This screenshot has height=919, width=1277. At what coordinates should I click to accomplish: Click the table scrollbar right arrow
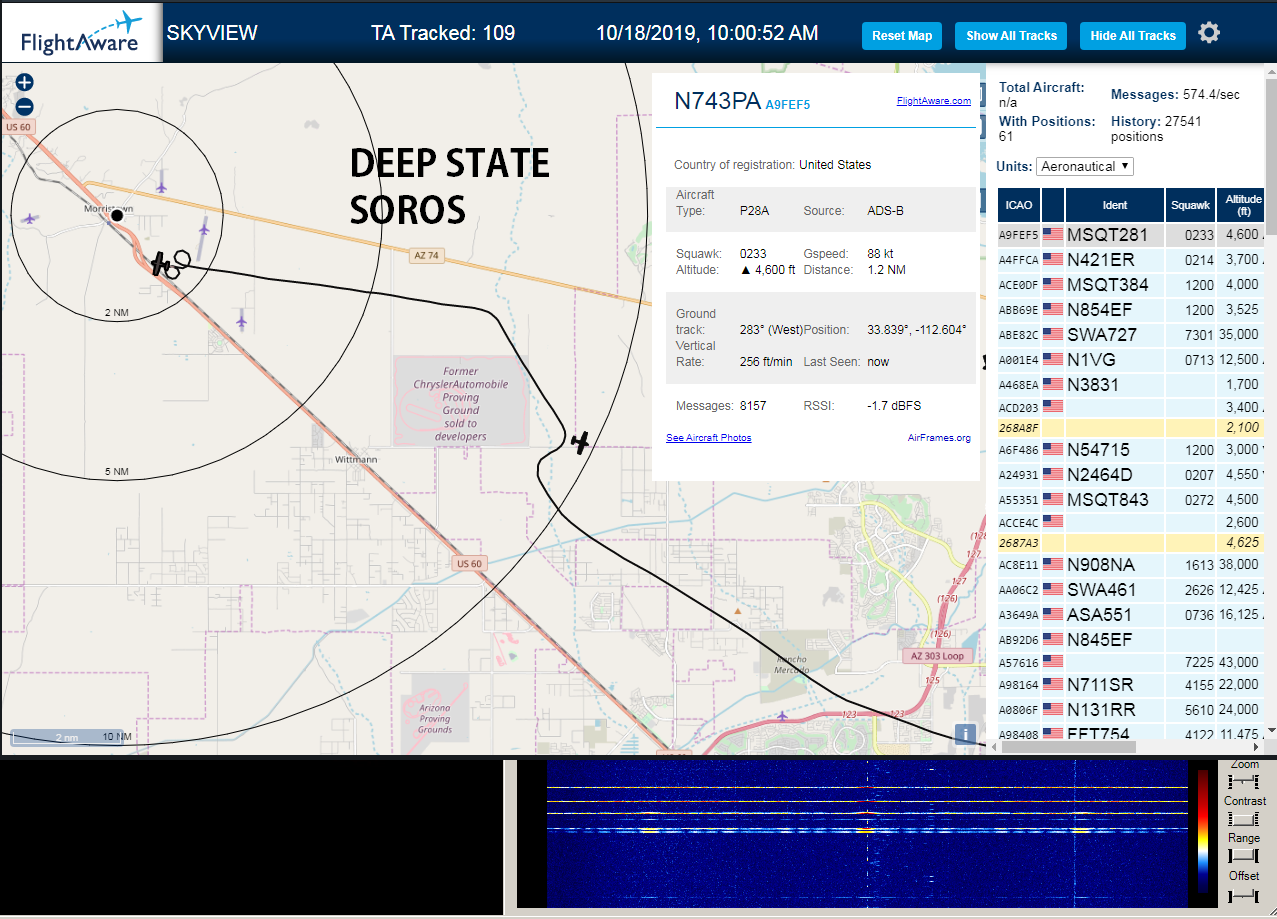point(1255,747)
